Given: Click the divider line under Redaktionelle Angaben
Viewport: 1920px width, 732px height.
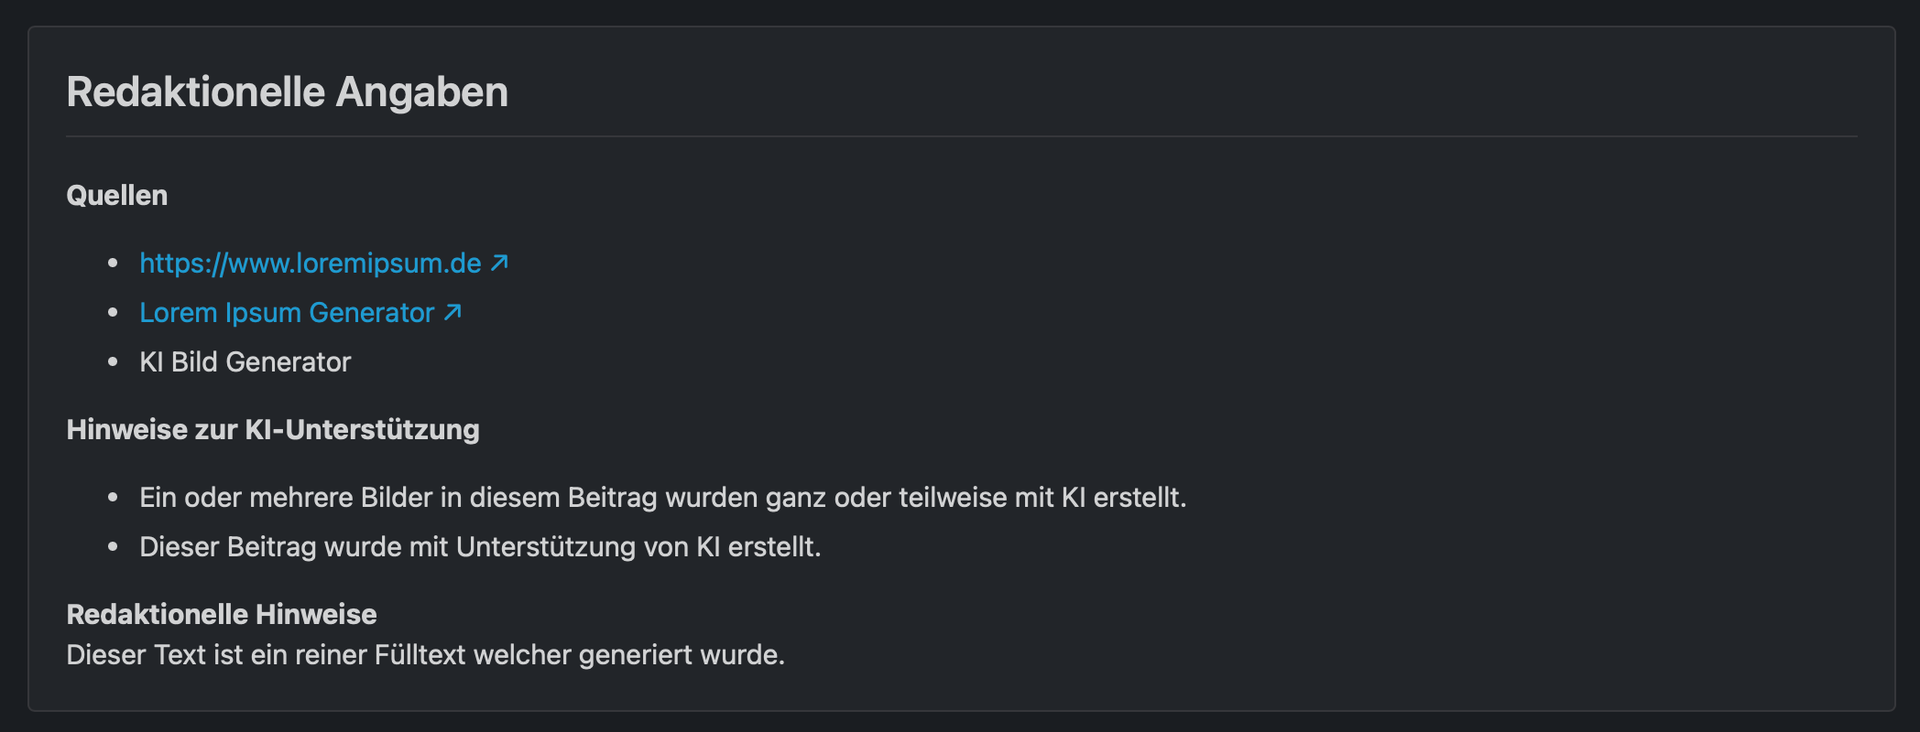Looking at the screenshot, I should pos(960,136).
